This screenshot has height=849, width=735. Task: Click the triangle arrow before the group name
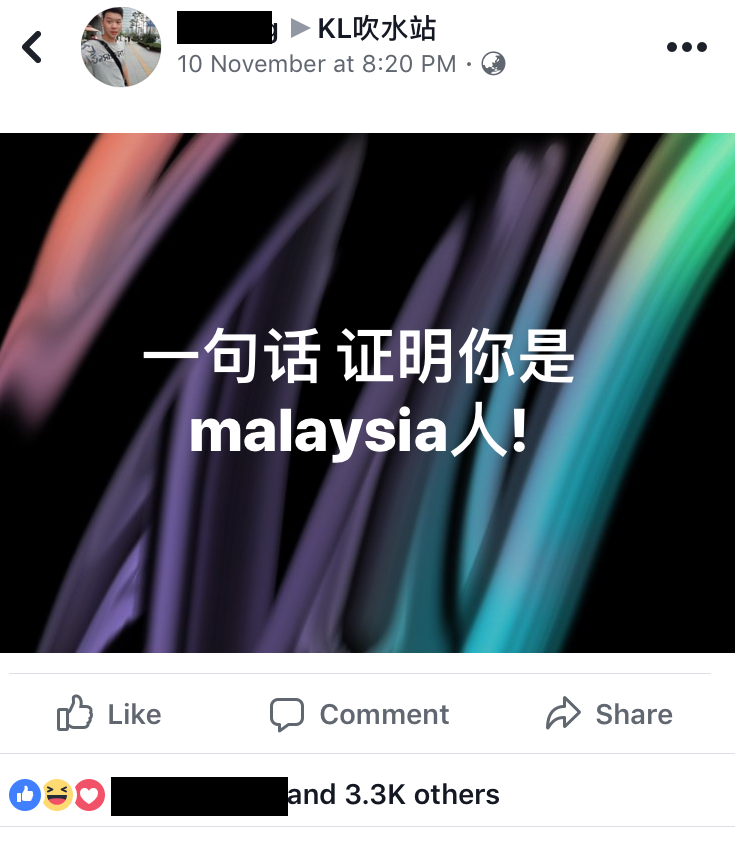click(301, 28)
